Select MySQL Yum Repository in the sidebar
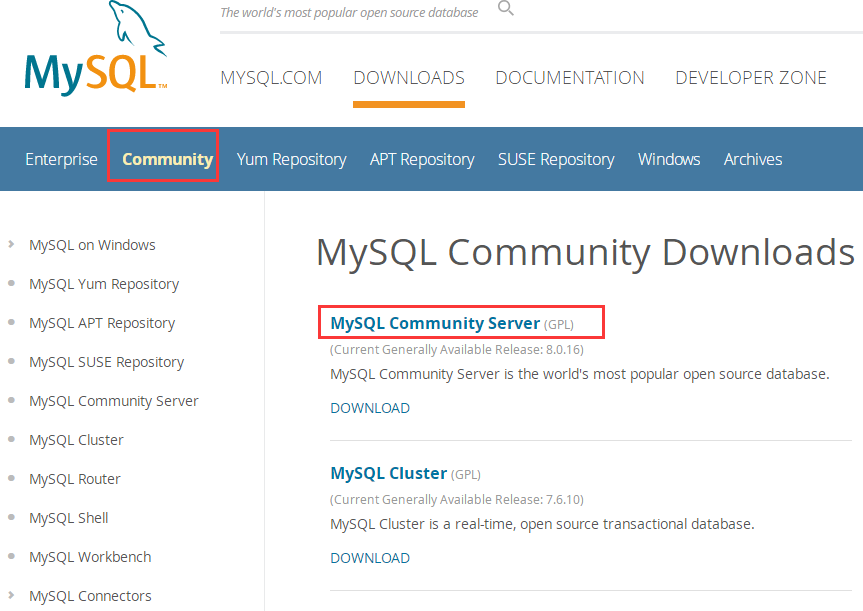Screen dimensions: 863x611 [104, 283]
